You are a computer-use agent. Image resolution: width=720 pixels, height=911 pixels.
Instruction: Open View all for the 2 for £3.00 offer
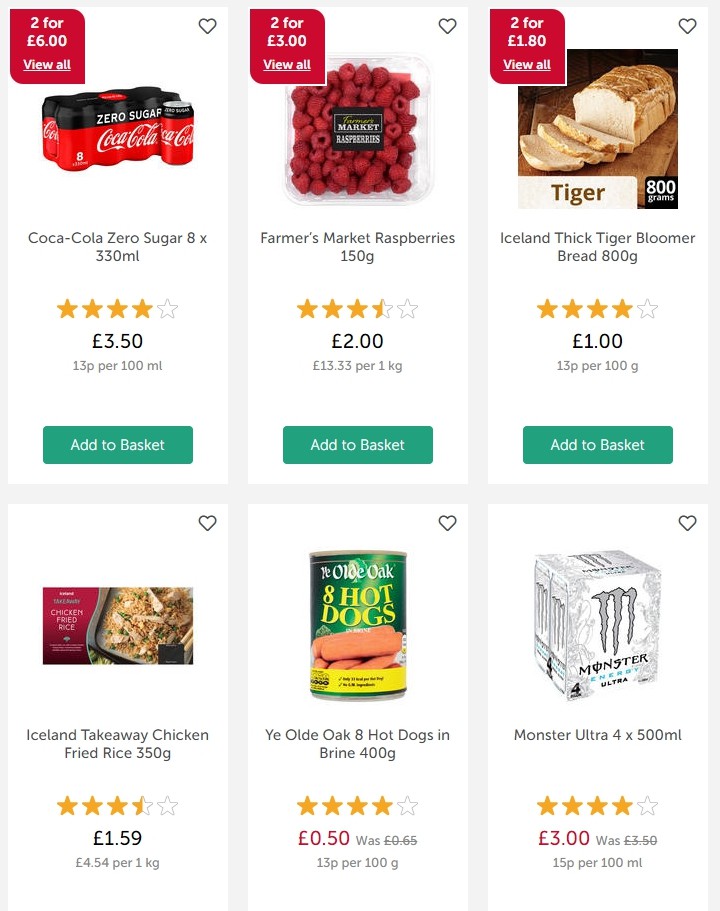click(x=287, y=65)
